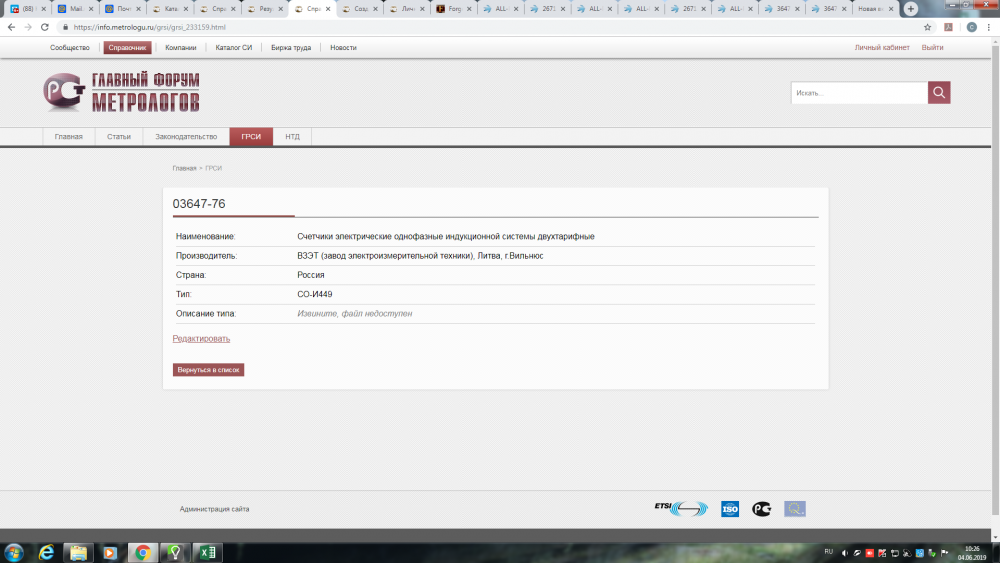Click the Редактировать link

pos(201,339)
